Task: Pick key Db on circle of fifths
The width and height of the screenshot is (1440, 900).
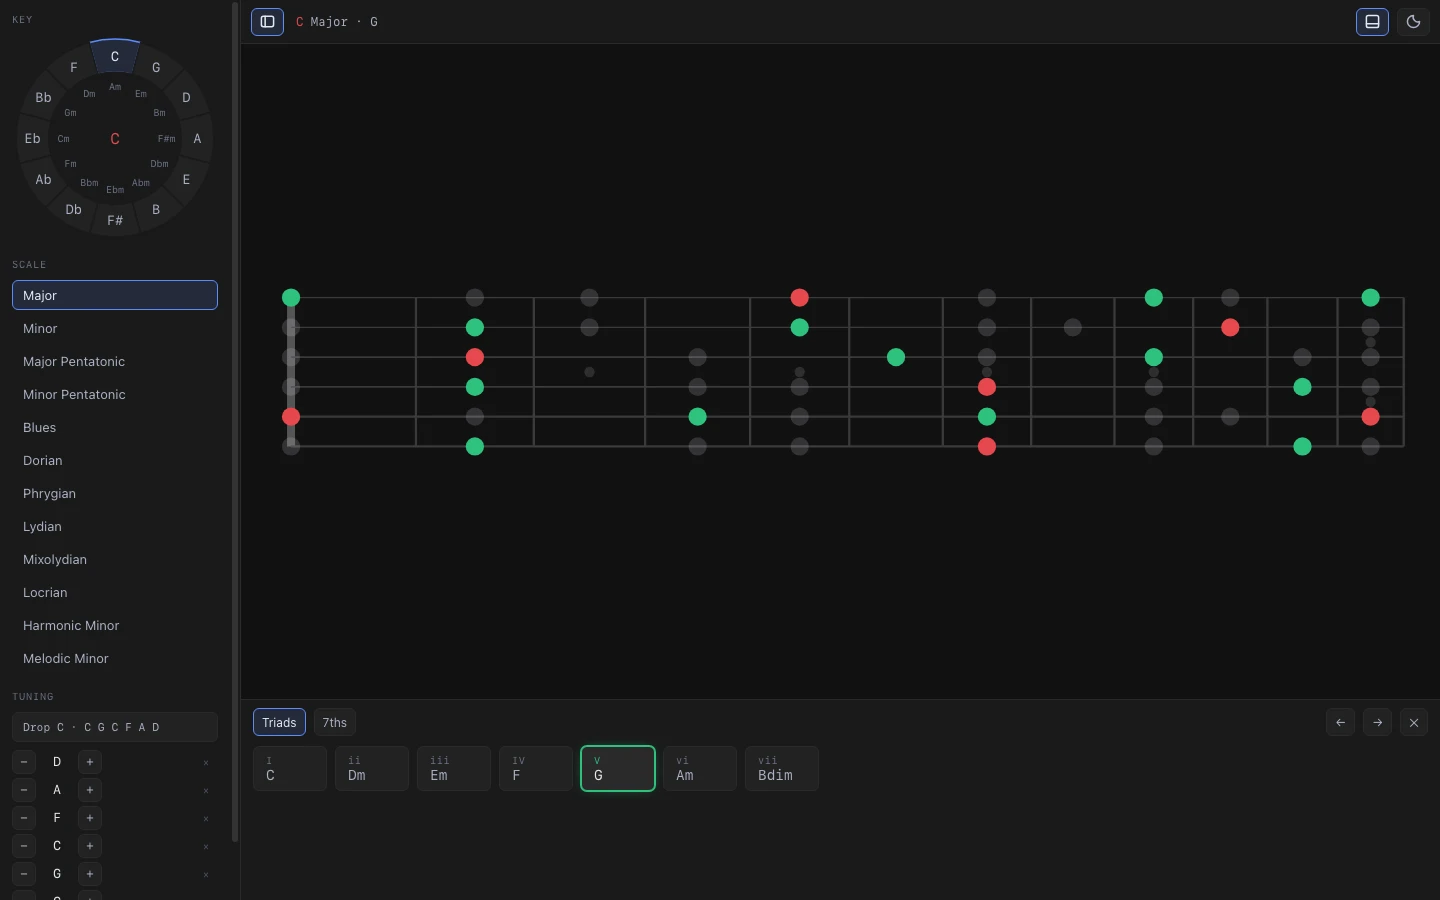Action: point(74,209)
